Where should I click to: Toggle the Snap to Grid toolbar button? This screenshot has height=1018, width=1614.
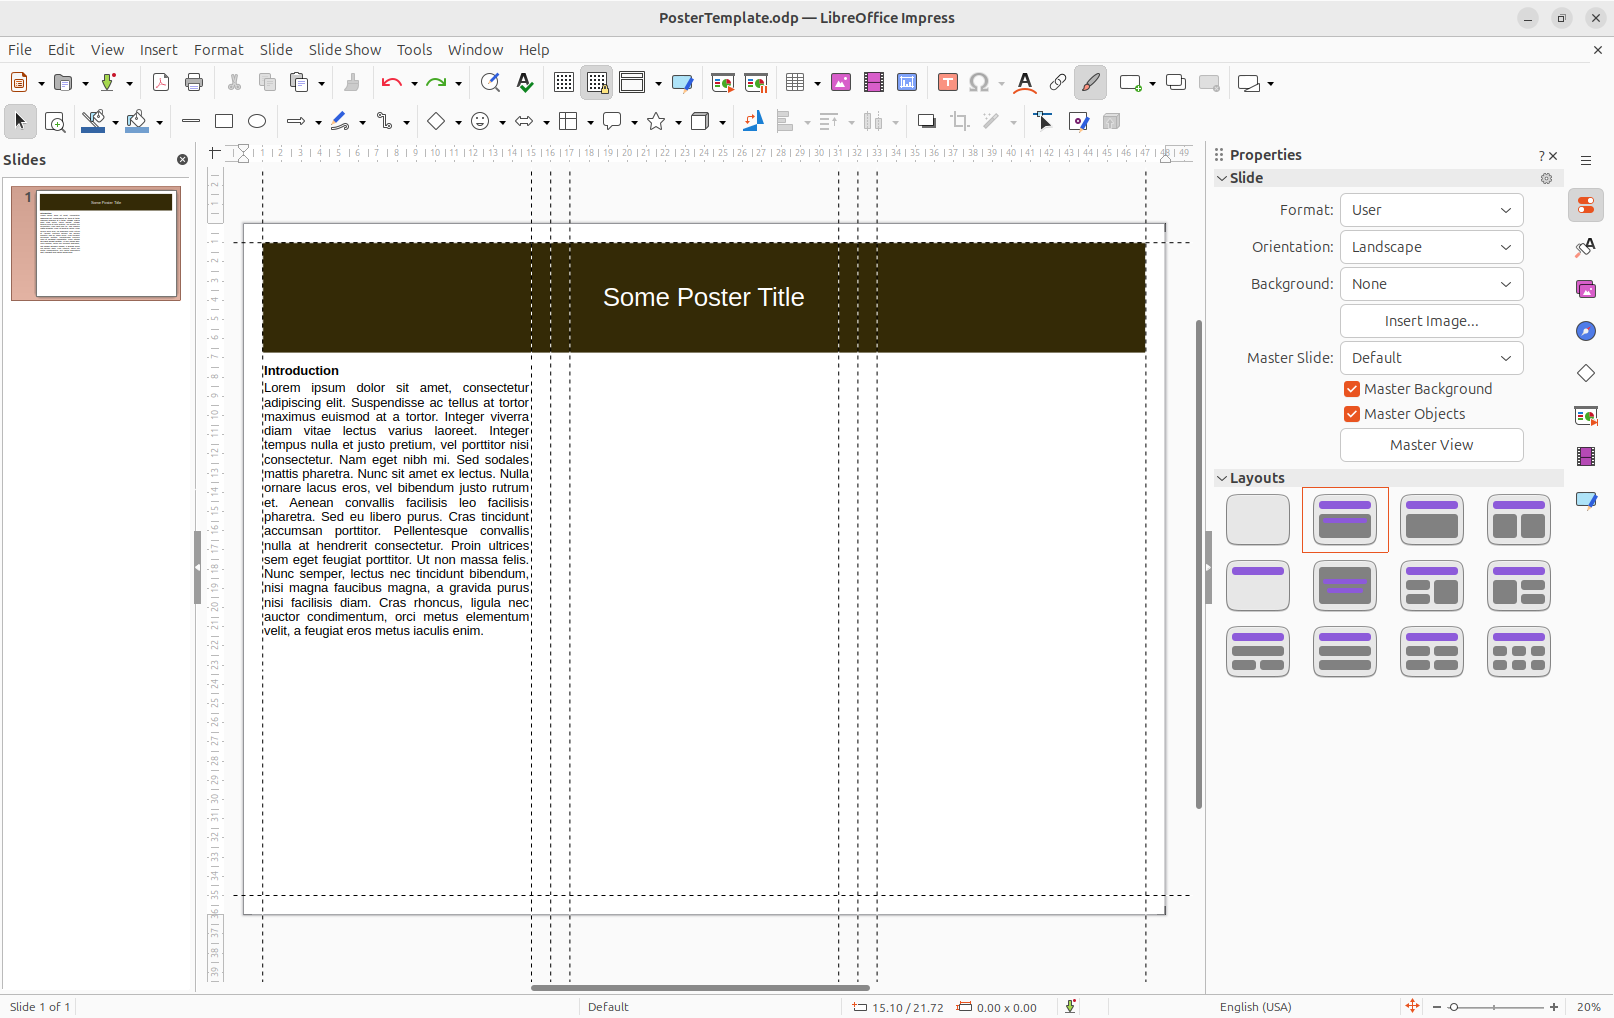pyautogui.click(x=597, y=83)
